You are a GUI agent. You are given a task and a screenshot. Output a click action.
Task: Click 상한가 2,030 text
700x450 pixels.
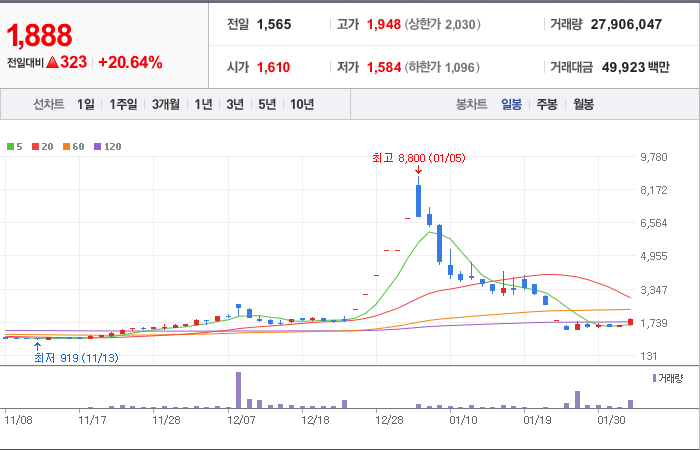click(x=442, y=24)
